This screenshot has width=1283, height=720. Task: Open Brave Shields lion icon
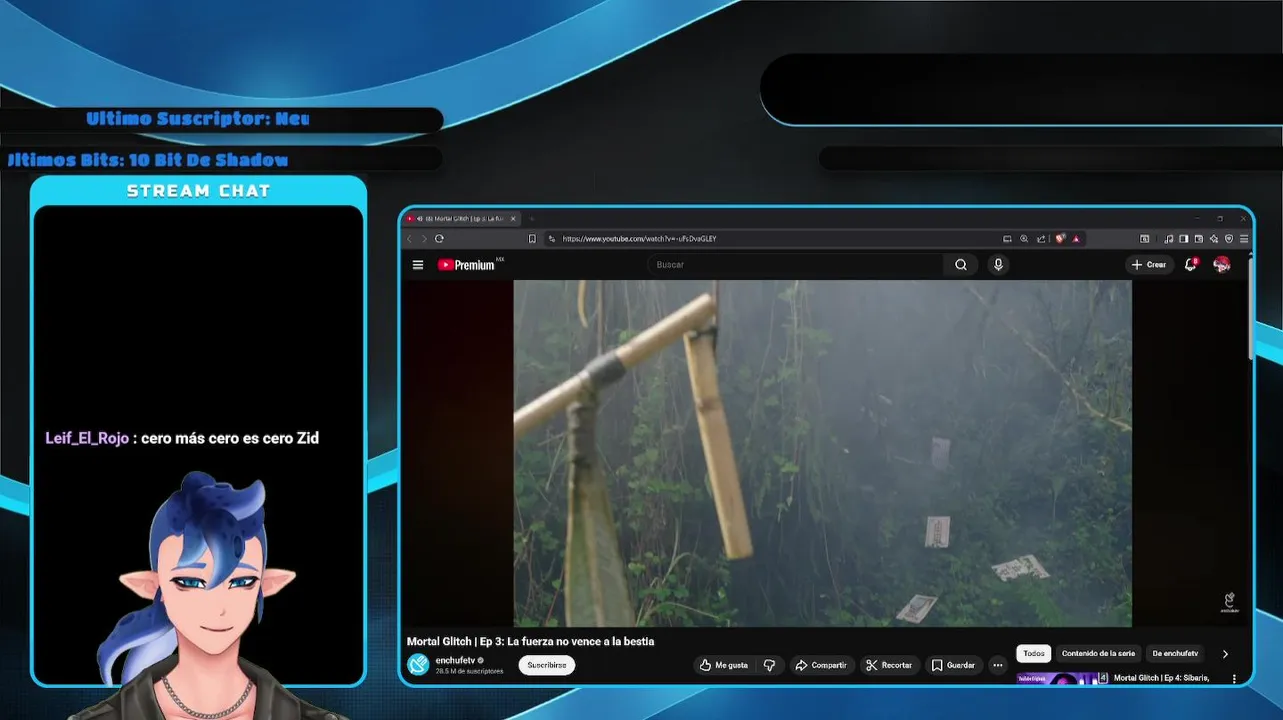tap(1060, 239)
